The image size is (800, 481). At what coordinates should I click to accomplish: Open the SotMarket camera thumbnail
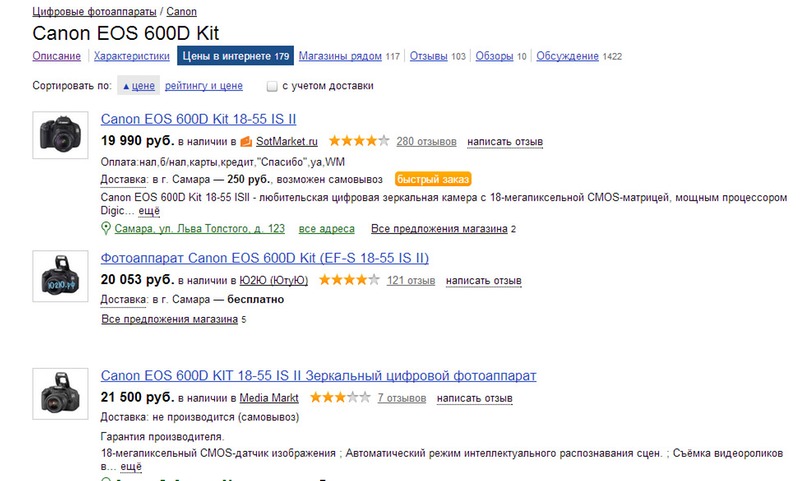click(x=60, y=135)
